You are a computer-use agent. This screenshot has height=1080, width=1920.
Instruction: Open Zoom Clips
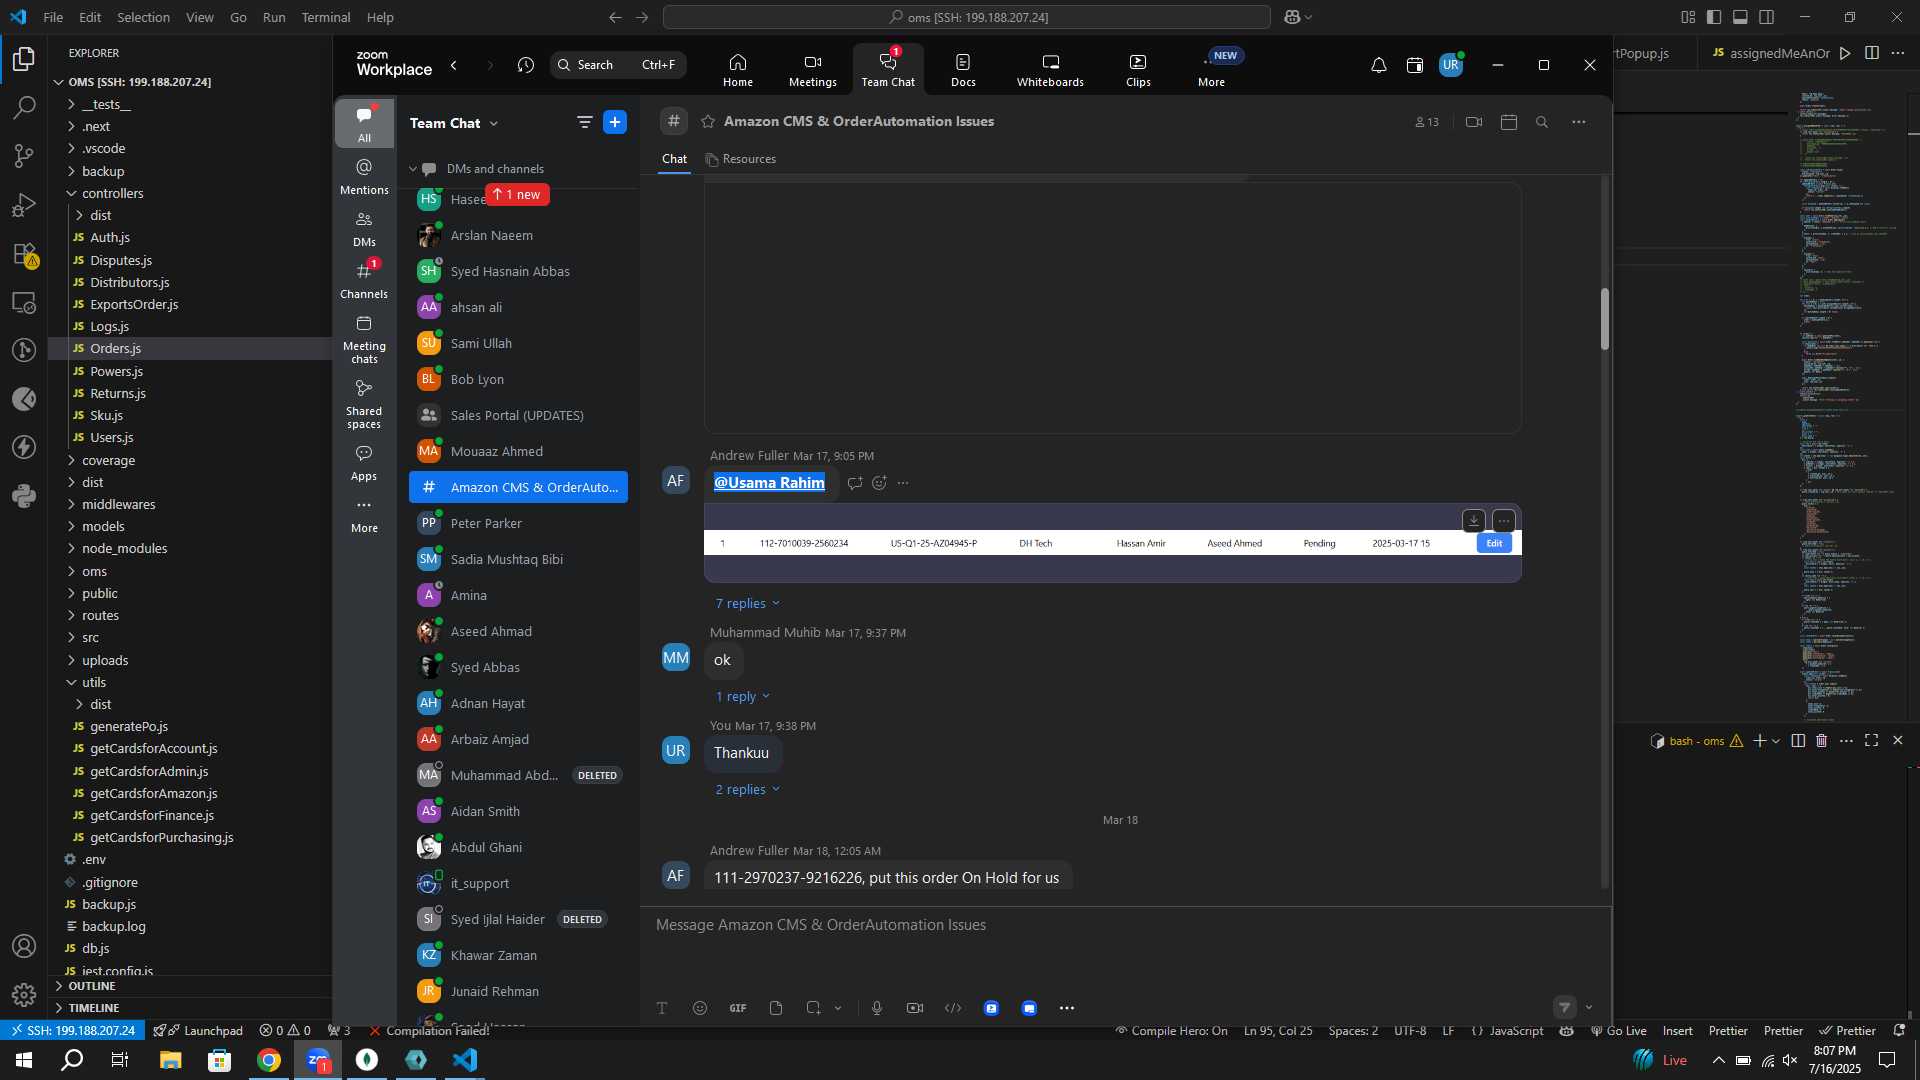point(1138,69)
